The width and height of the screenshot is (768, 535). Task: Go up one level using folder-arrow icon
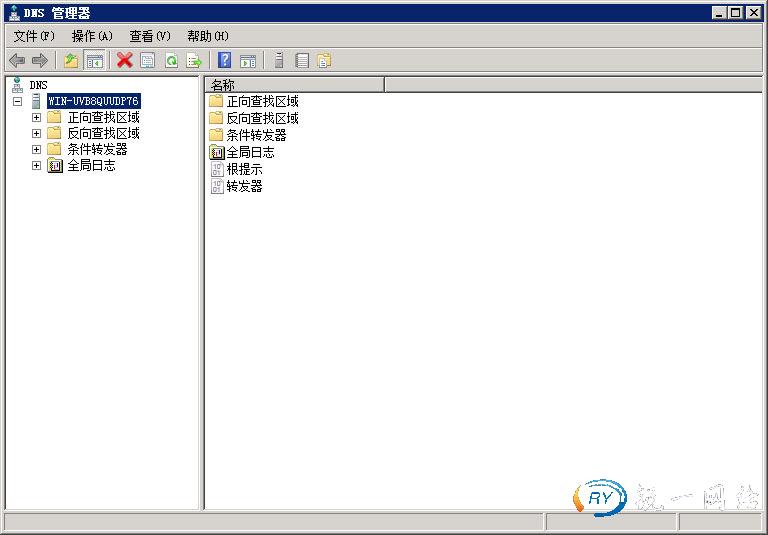[71, 61]
